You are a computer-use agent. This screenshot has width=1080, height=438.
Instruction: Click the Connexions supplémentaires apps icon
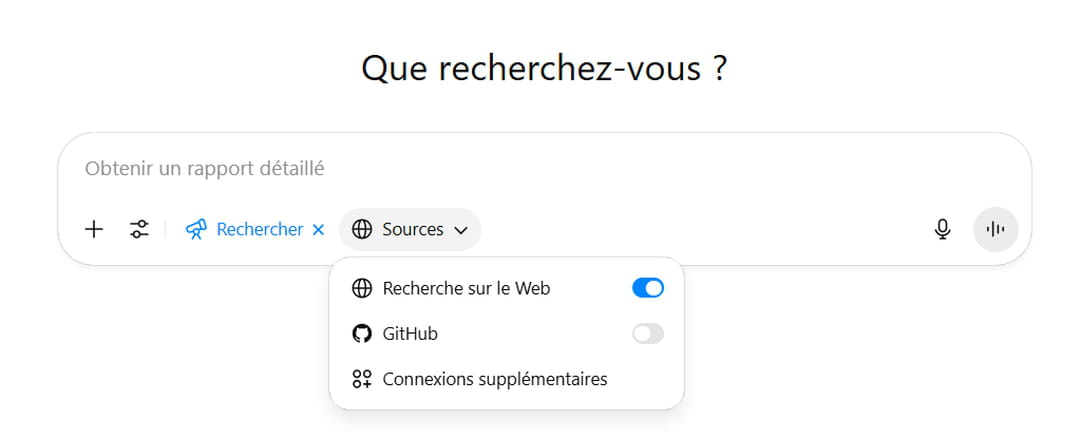362,379
